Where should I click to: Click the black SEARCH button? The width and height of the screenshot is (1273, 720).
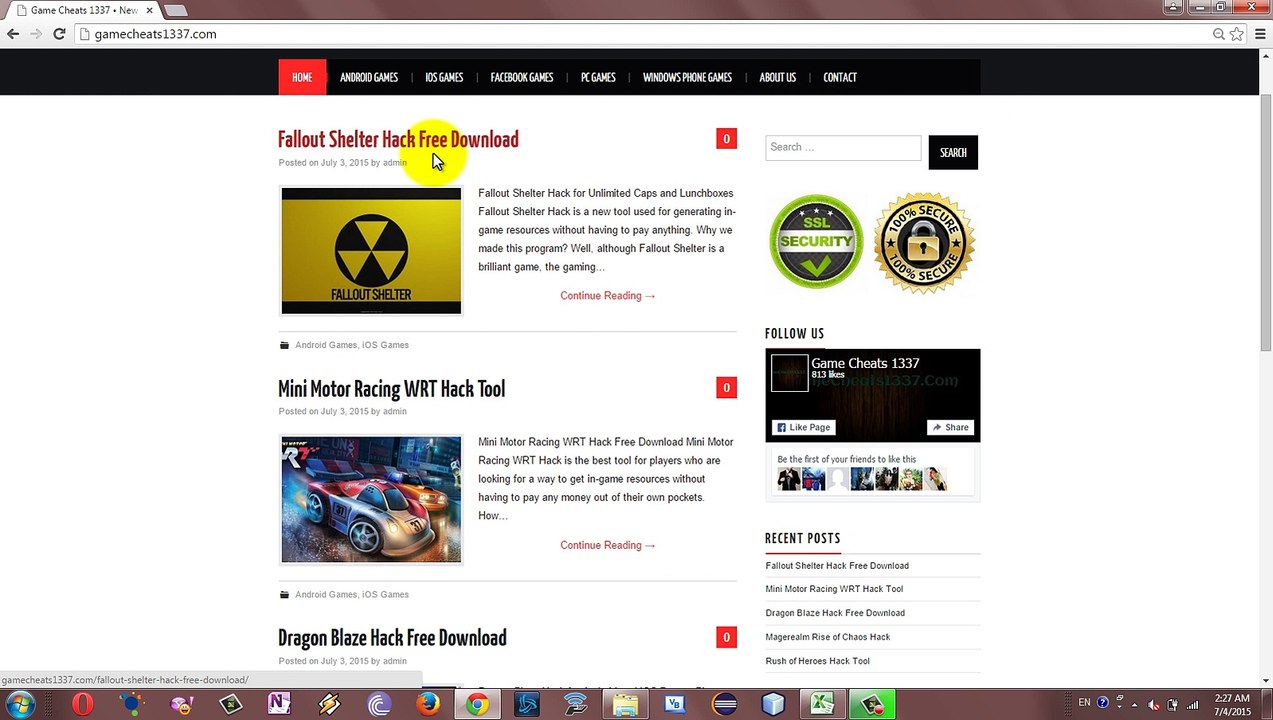(x=953, y=152)
